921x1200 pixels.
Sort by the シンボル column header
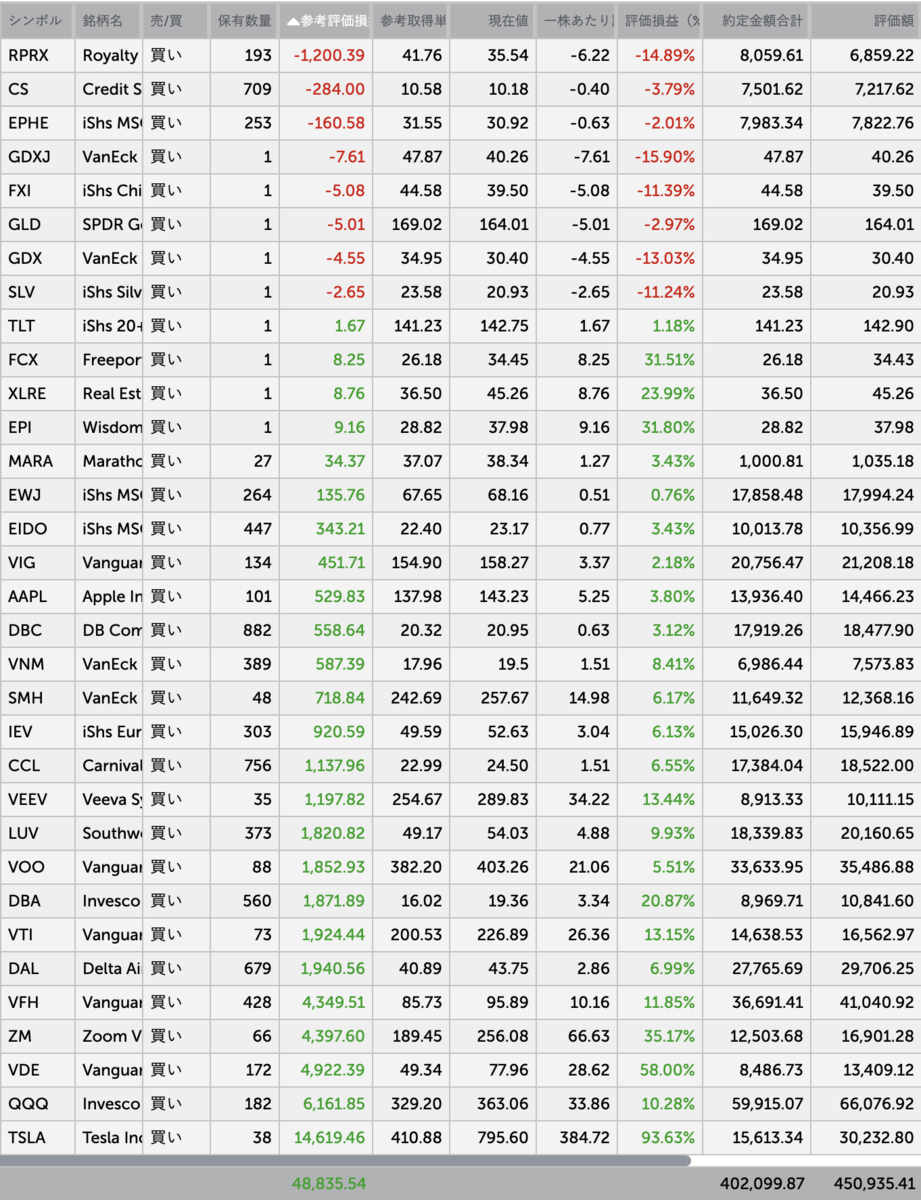(x=37, y=21)
